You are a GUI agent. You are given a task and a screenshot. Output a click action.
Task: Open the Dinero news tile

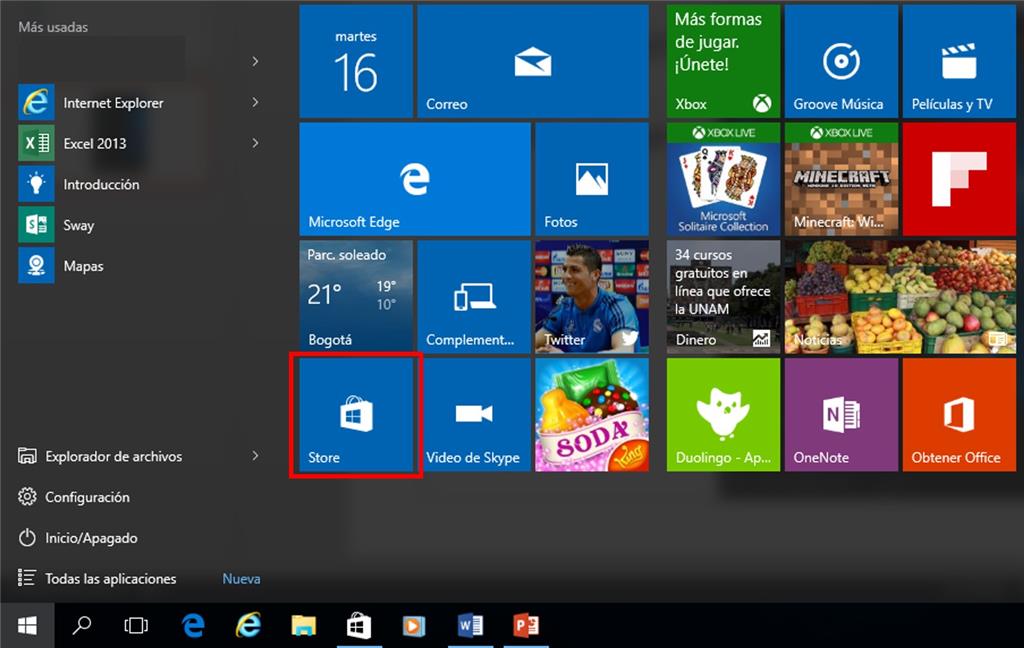[723, 297]
